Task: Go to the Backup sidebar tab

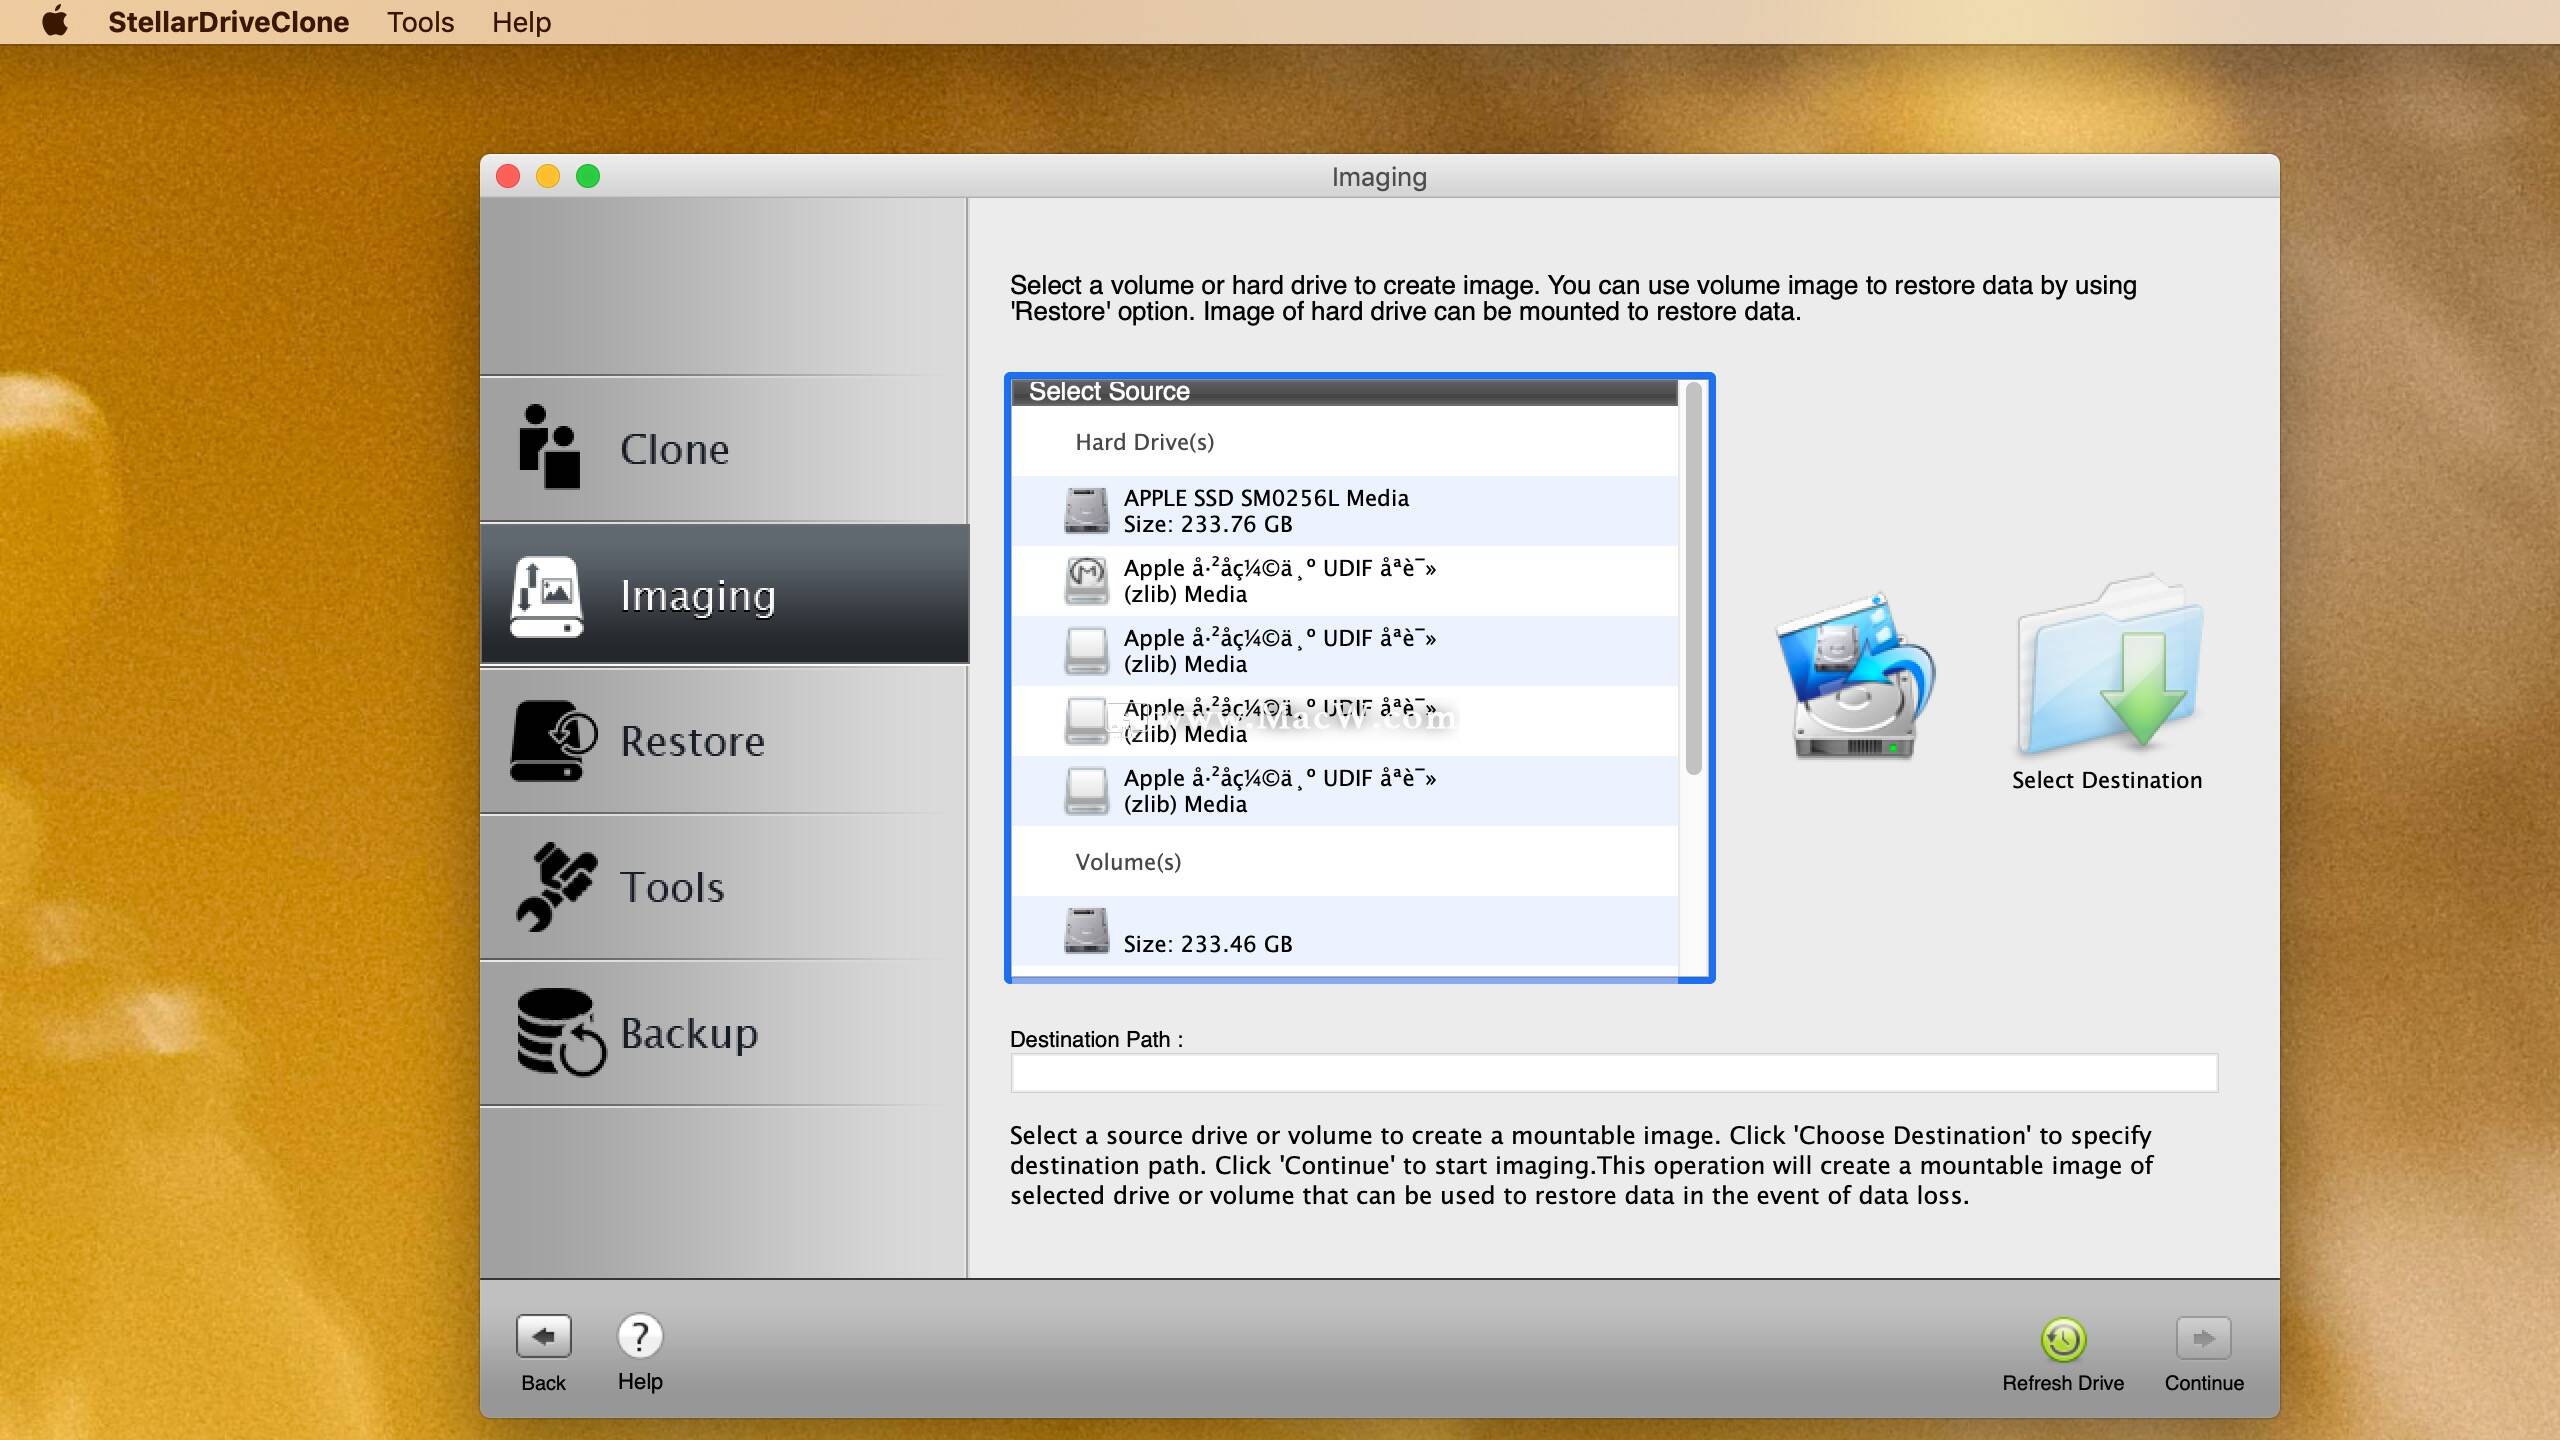Action: point(724,1032)
